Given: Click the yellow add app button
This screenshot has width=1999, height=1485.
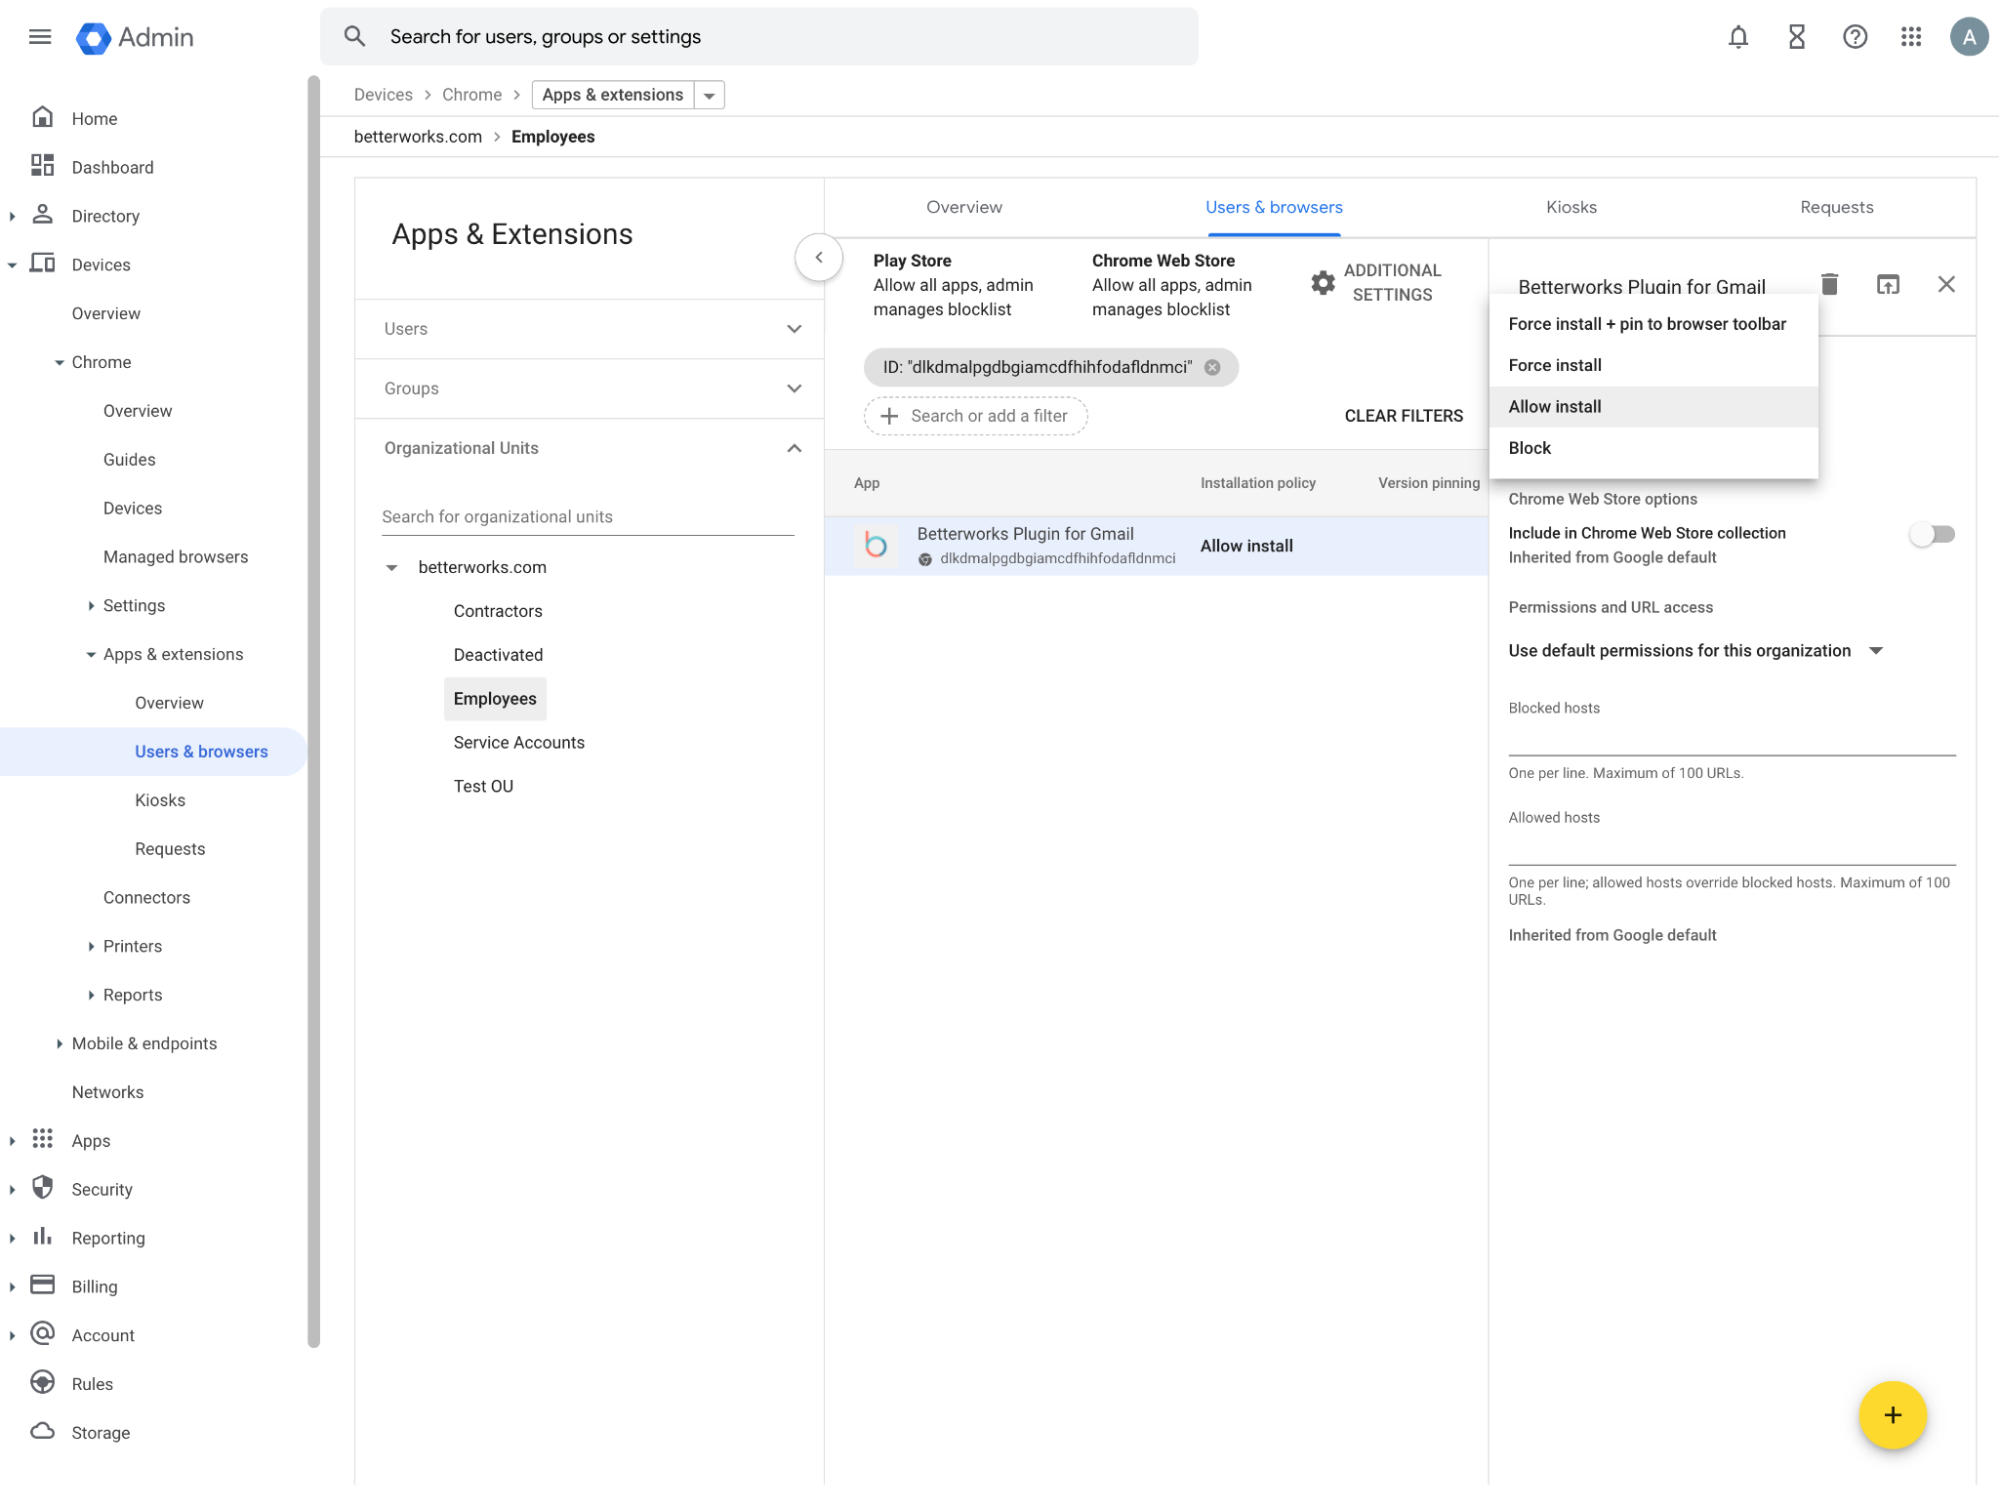Looking at the screenshot, I should tap(1891, 1414).
